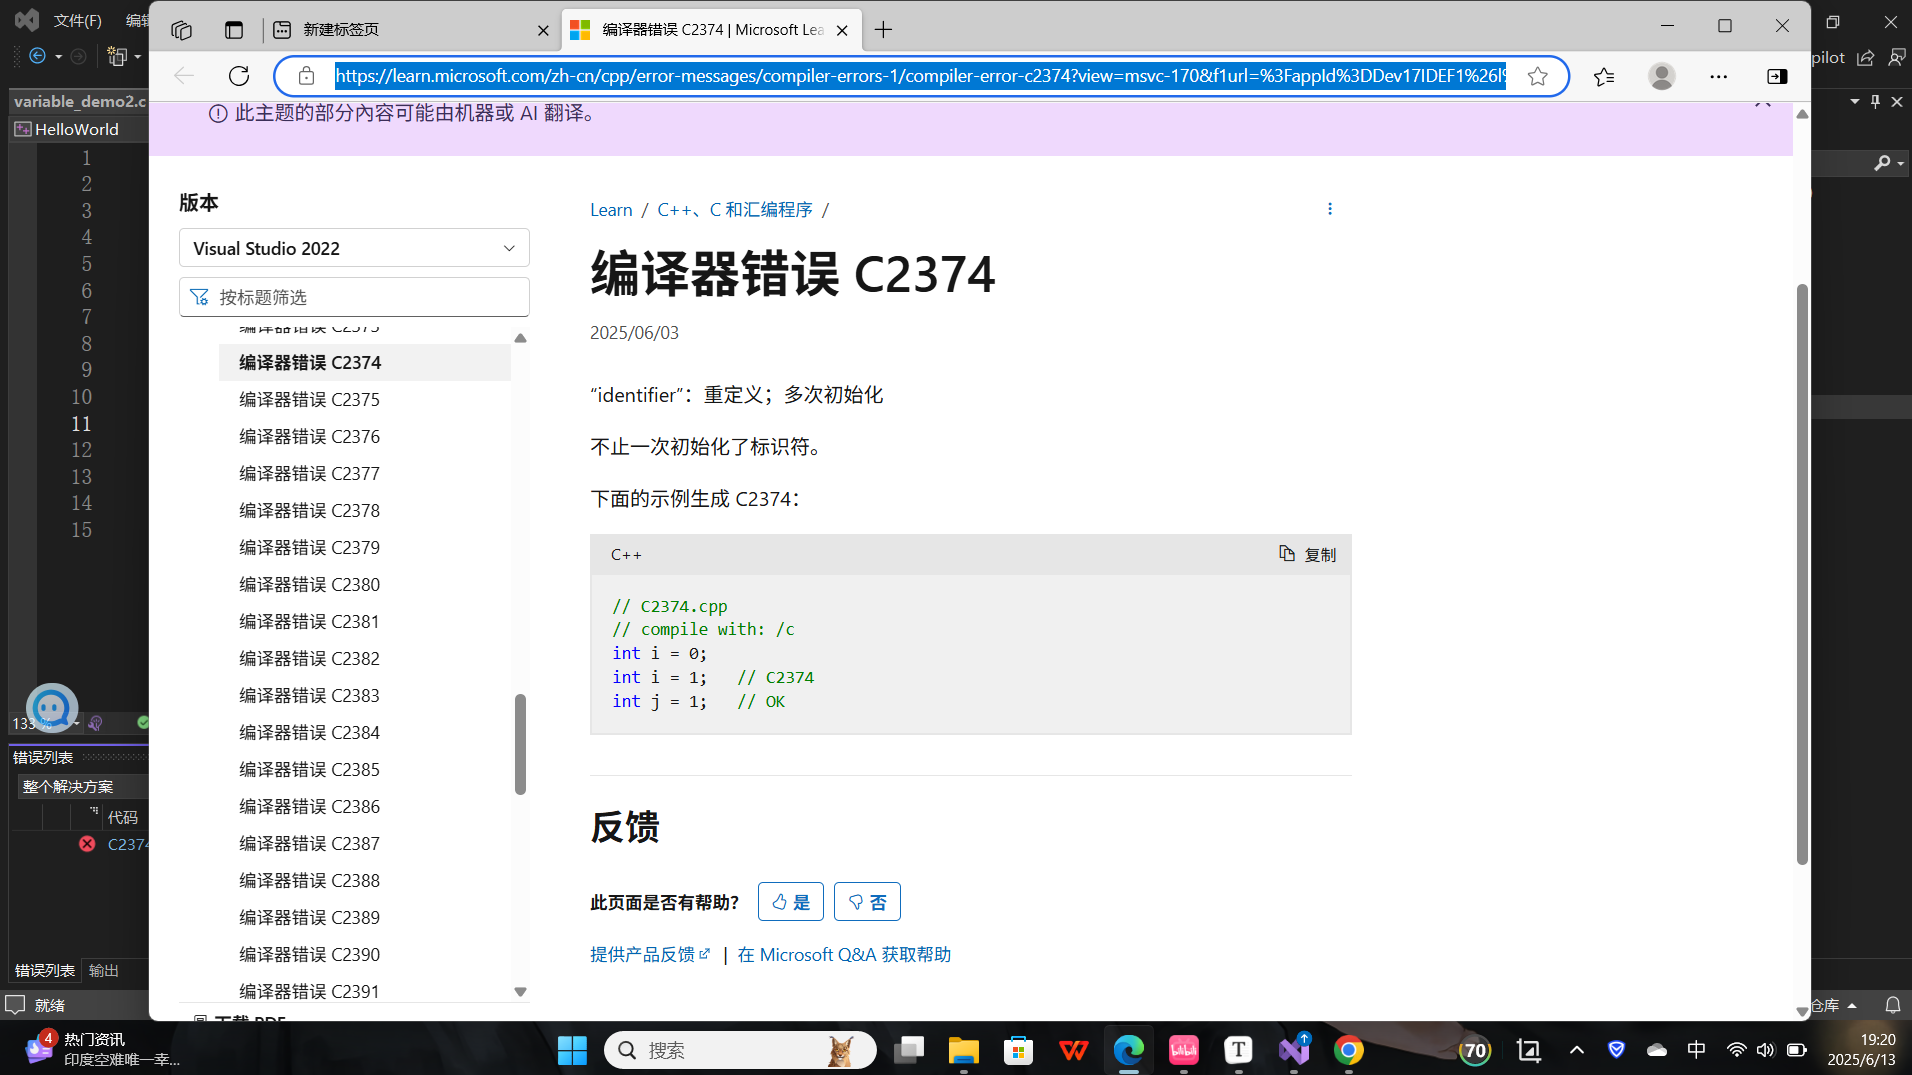Click the page vertical scrollbar thumb
Image resolution: width=1912 pixels, height=1075 pixels.
(x=1802, y=573)
